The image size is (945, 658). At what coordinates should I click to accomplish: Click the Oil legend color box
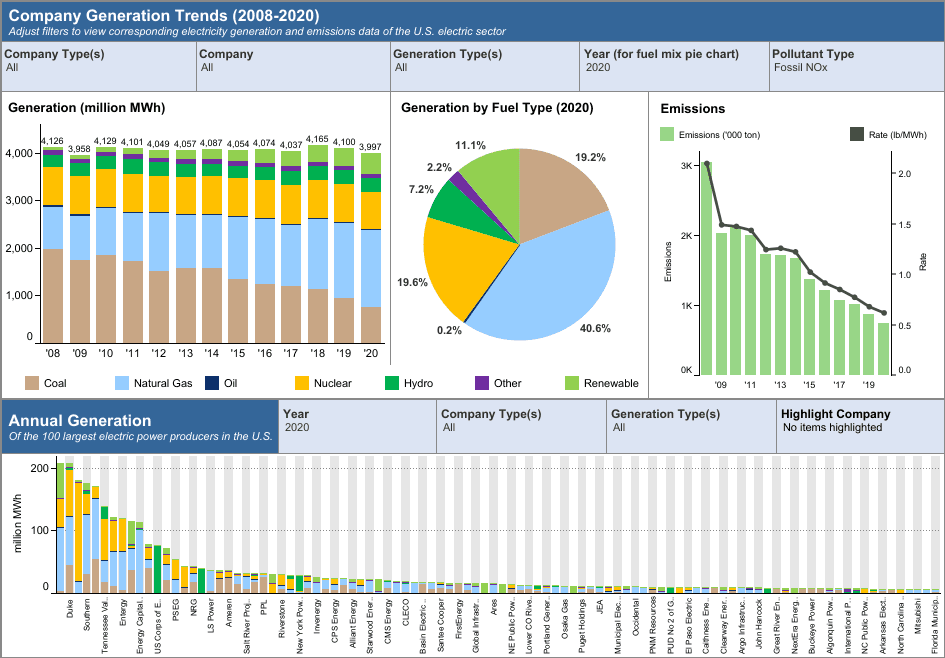click(211, 383)
